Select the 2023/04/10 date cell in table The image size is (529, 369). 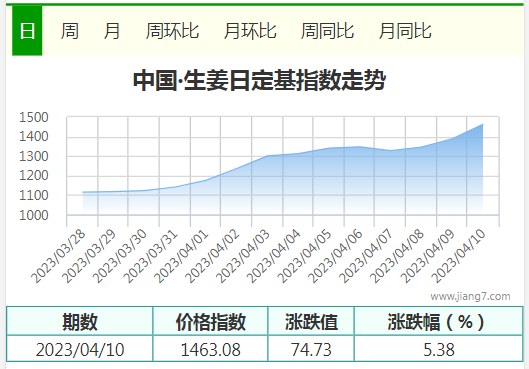[x=80, y=349]
